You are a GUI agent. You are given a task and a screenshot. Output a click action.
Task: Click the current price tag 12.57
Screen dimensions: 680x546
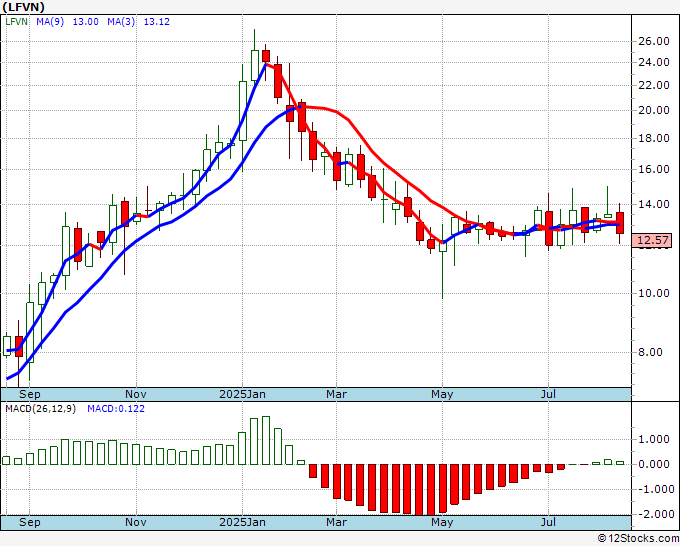point(651,240)
